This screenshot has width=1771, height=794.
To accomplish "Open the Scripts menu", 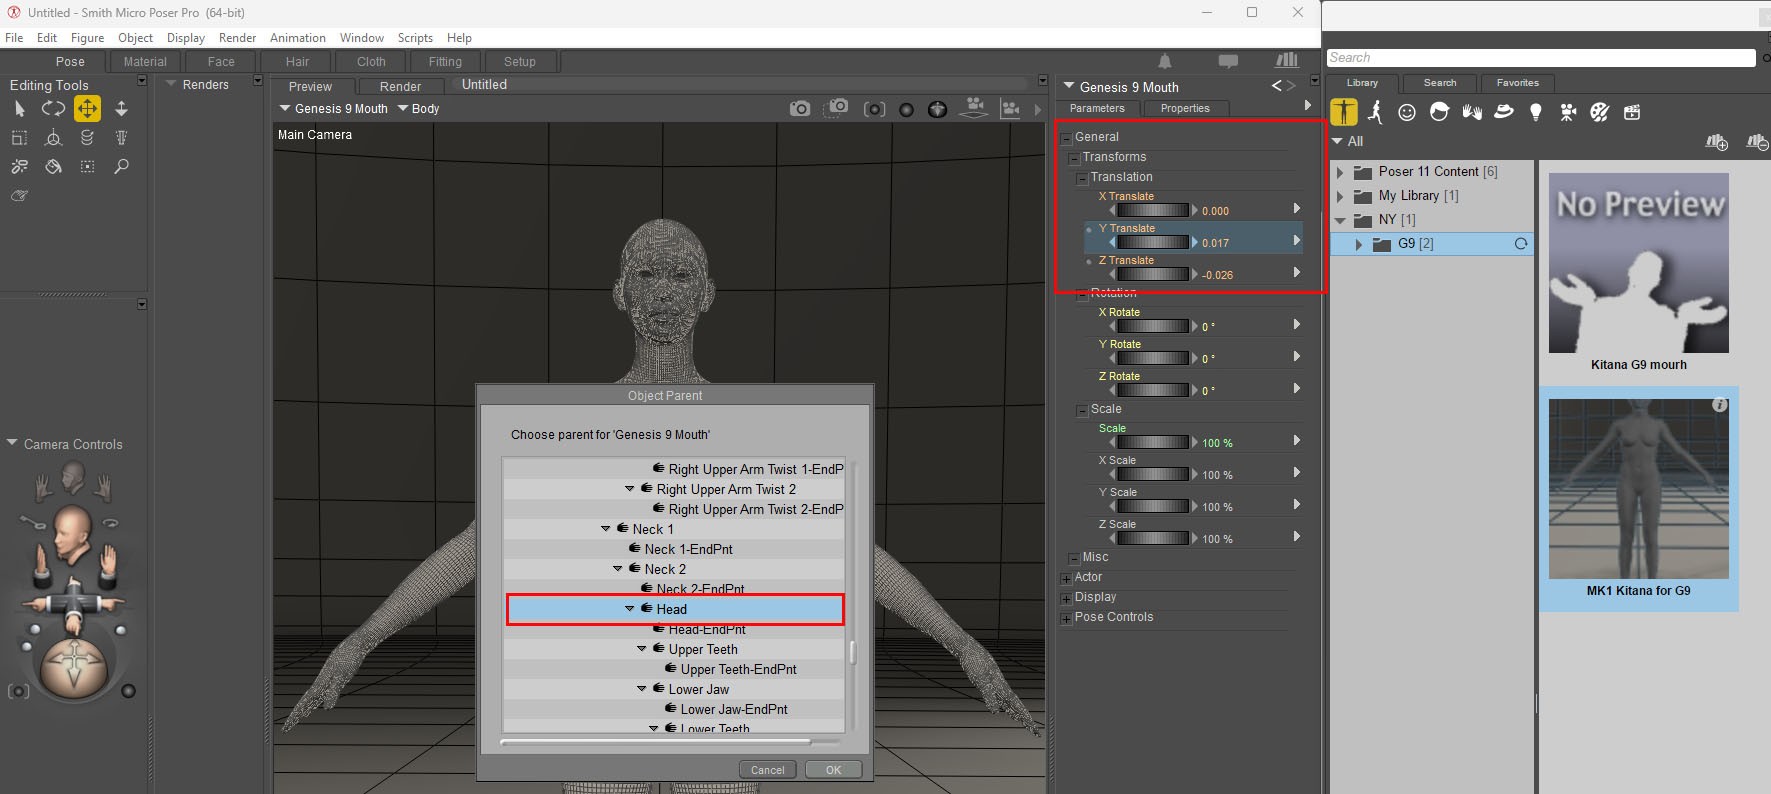I will pyautogui.click(x=415, y=38).
